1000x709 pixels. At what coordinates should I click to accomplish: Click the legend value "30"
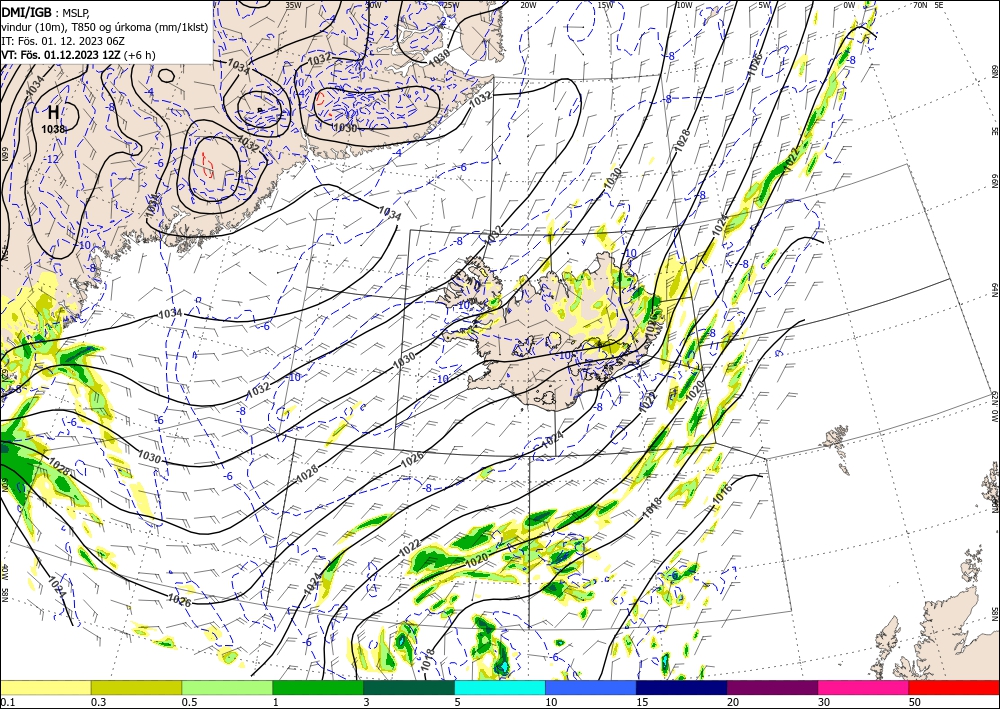824,702
